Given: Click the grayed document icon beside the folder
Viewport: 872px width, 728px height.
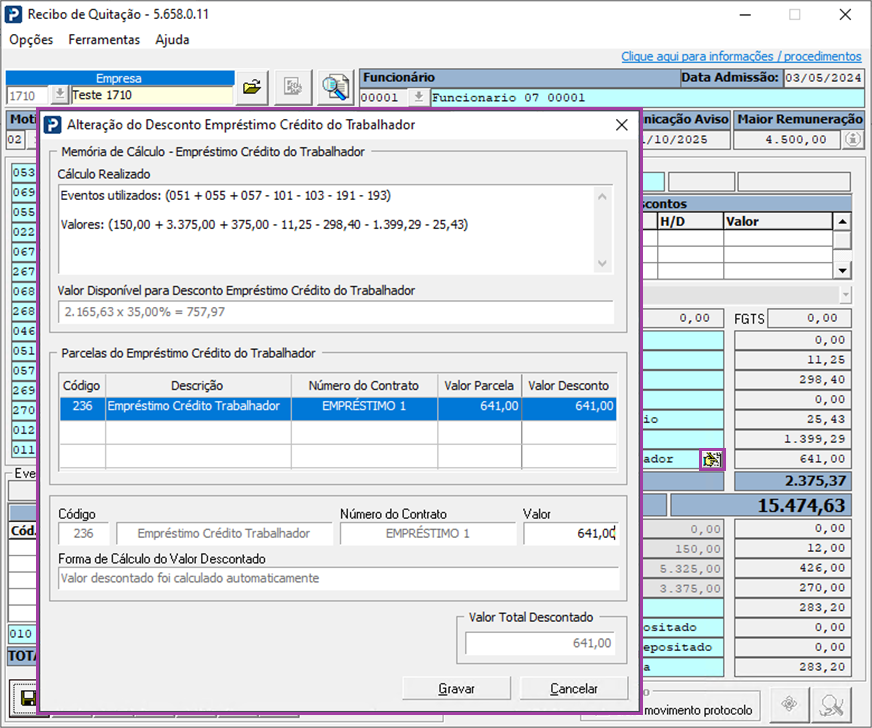Looking at the screenshot, I should point(293,88).
